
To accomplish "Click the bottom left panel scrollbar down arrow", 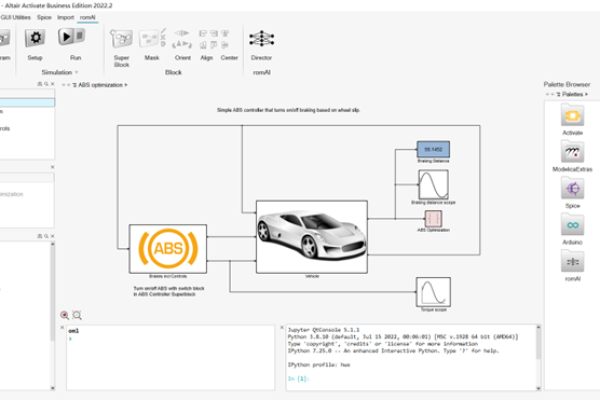I will tap(52, 388).
